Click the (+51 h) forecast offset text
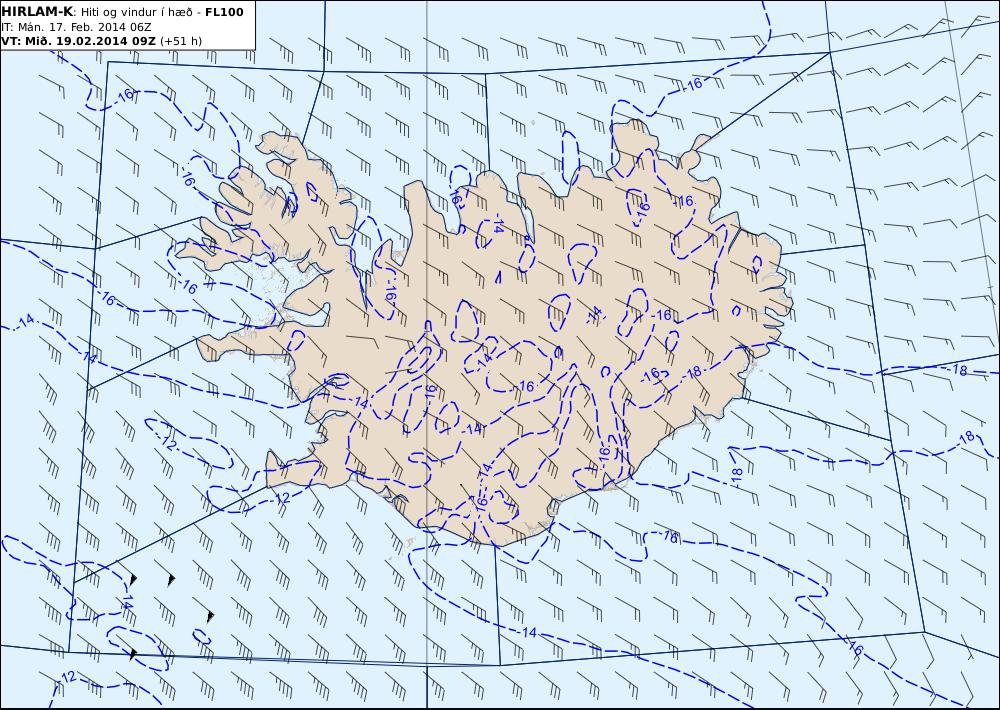Screen dimensions: 1000x710 (x=180, y=41)
